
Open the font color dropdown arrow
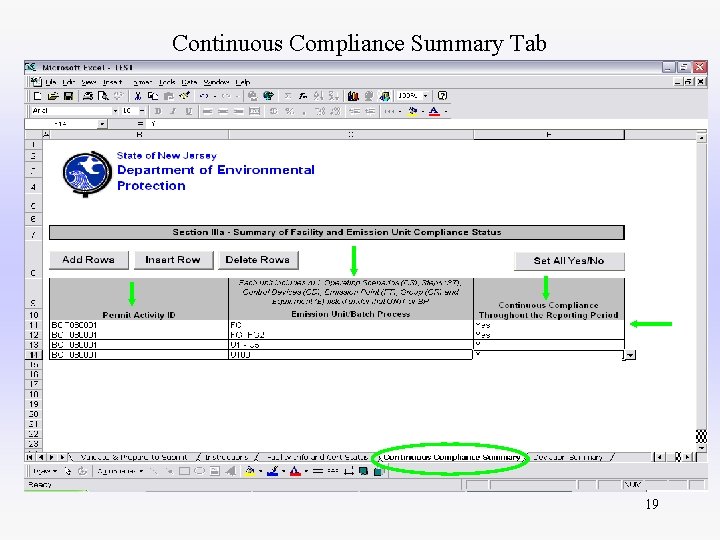pos(445,111)
